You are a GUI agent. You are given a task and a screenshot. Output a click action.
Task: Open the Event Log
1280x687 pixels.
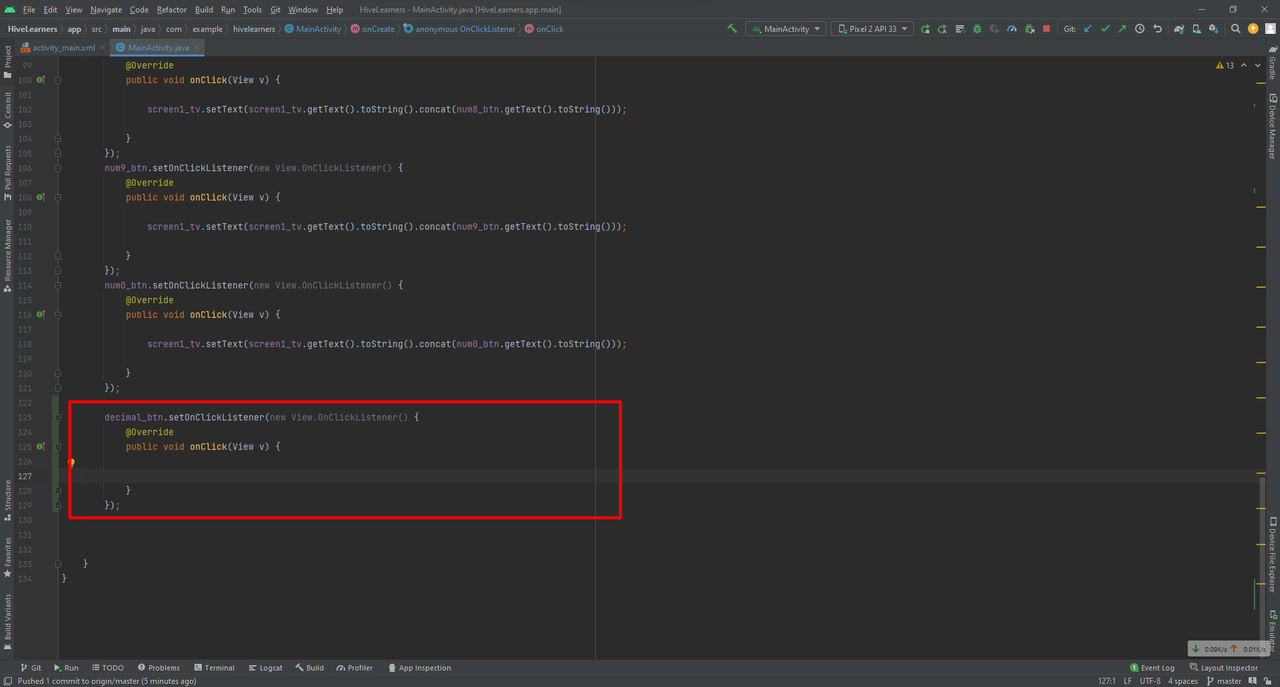1152,668
